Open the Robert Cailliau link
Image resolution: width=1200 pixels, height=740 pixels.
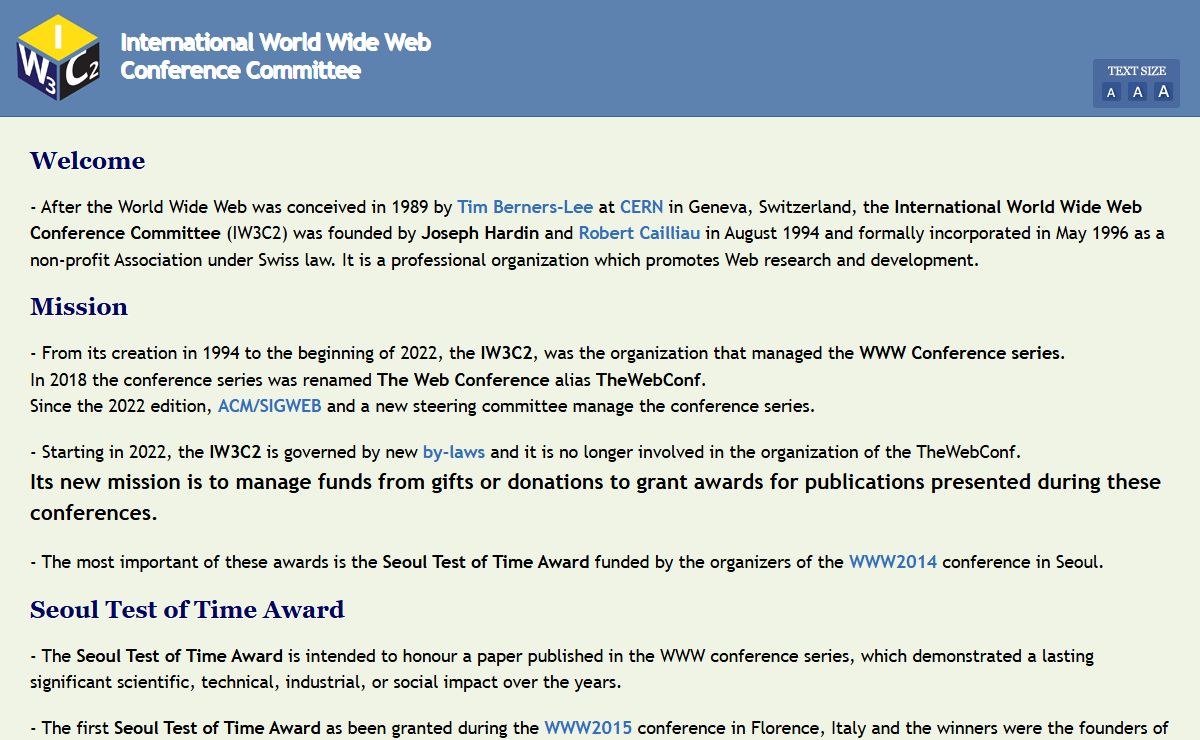[x=639, y=233]
